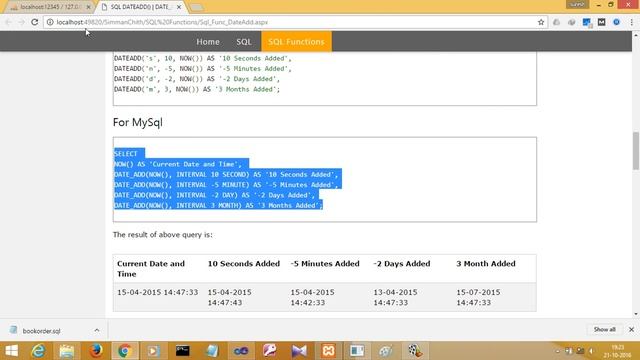The image size is (640, 360).
Task: Bookmark this page with the star icon
Action: point(541,22)
